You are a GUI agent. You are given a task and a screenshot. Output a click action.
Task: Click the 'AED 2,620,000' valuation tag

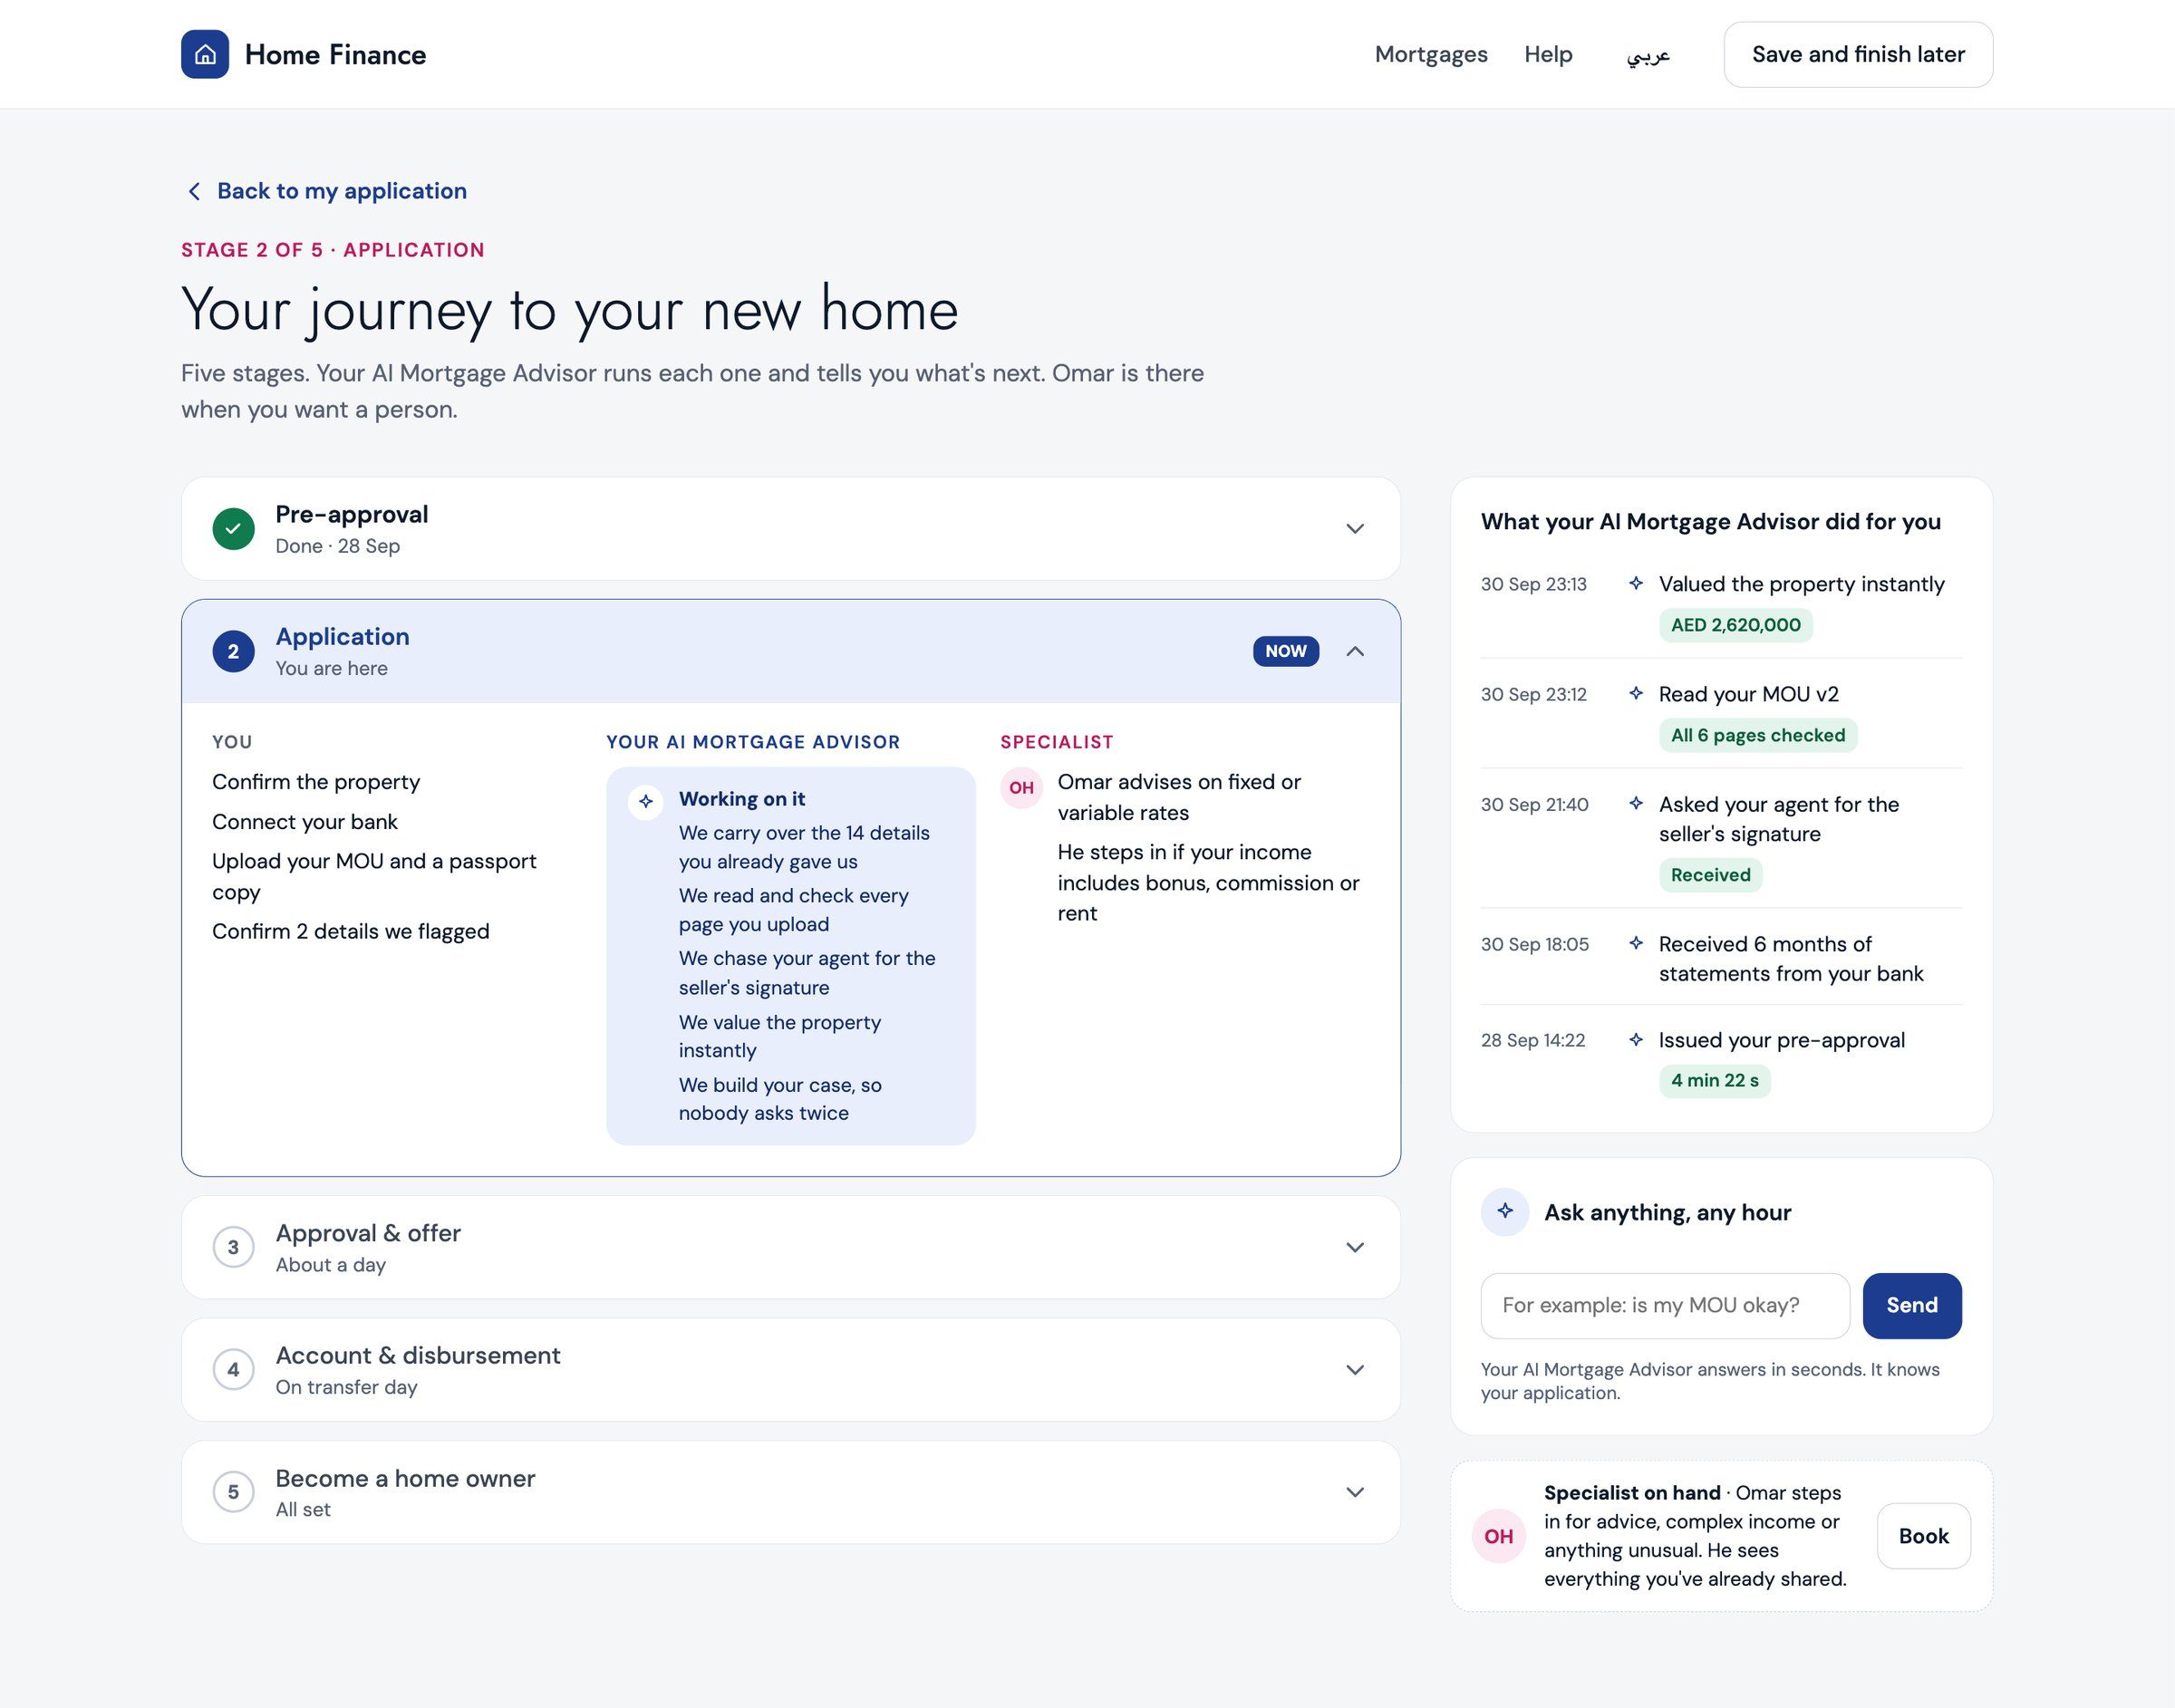click(x=1735, y=625)
